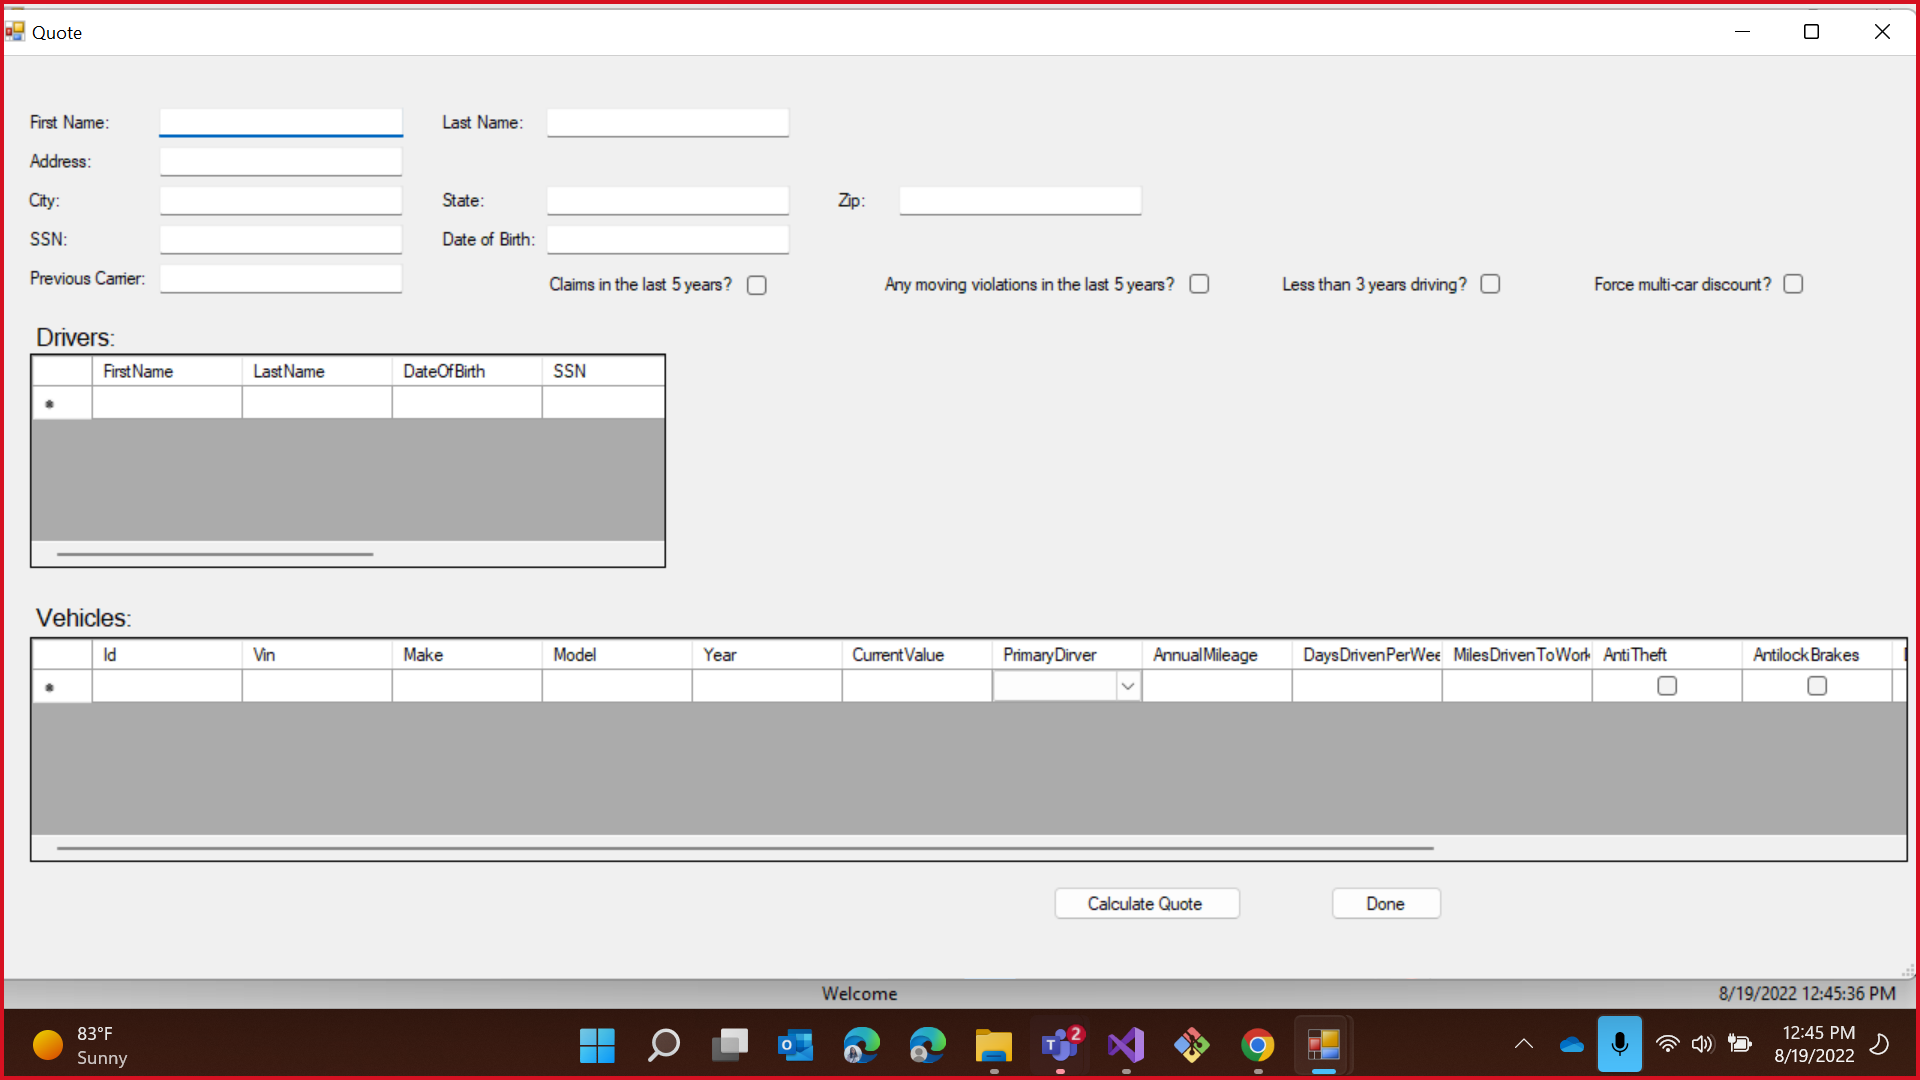1920x1080 pixels.
Task: Select the new-row header in Drivers grid
Action: point(62,403)
